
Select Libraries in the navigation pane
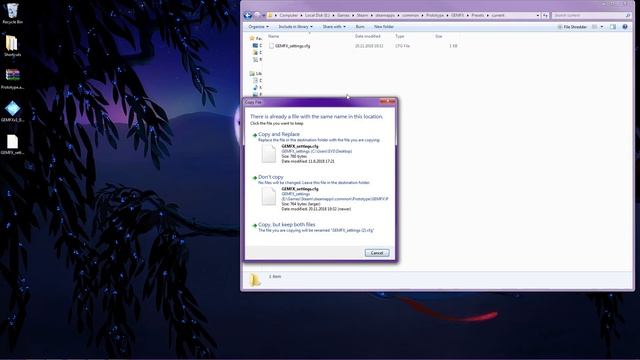pyautogui.click(x=256, y=73)
